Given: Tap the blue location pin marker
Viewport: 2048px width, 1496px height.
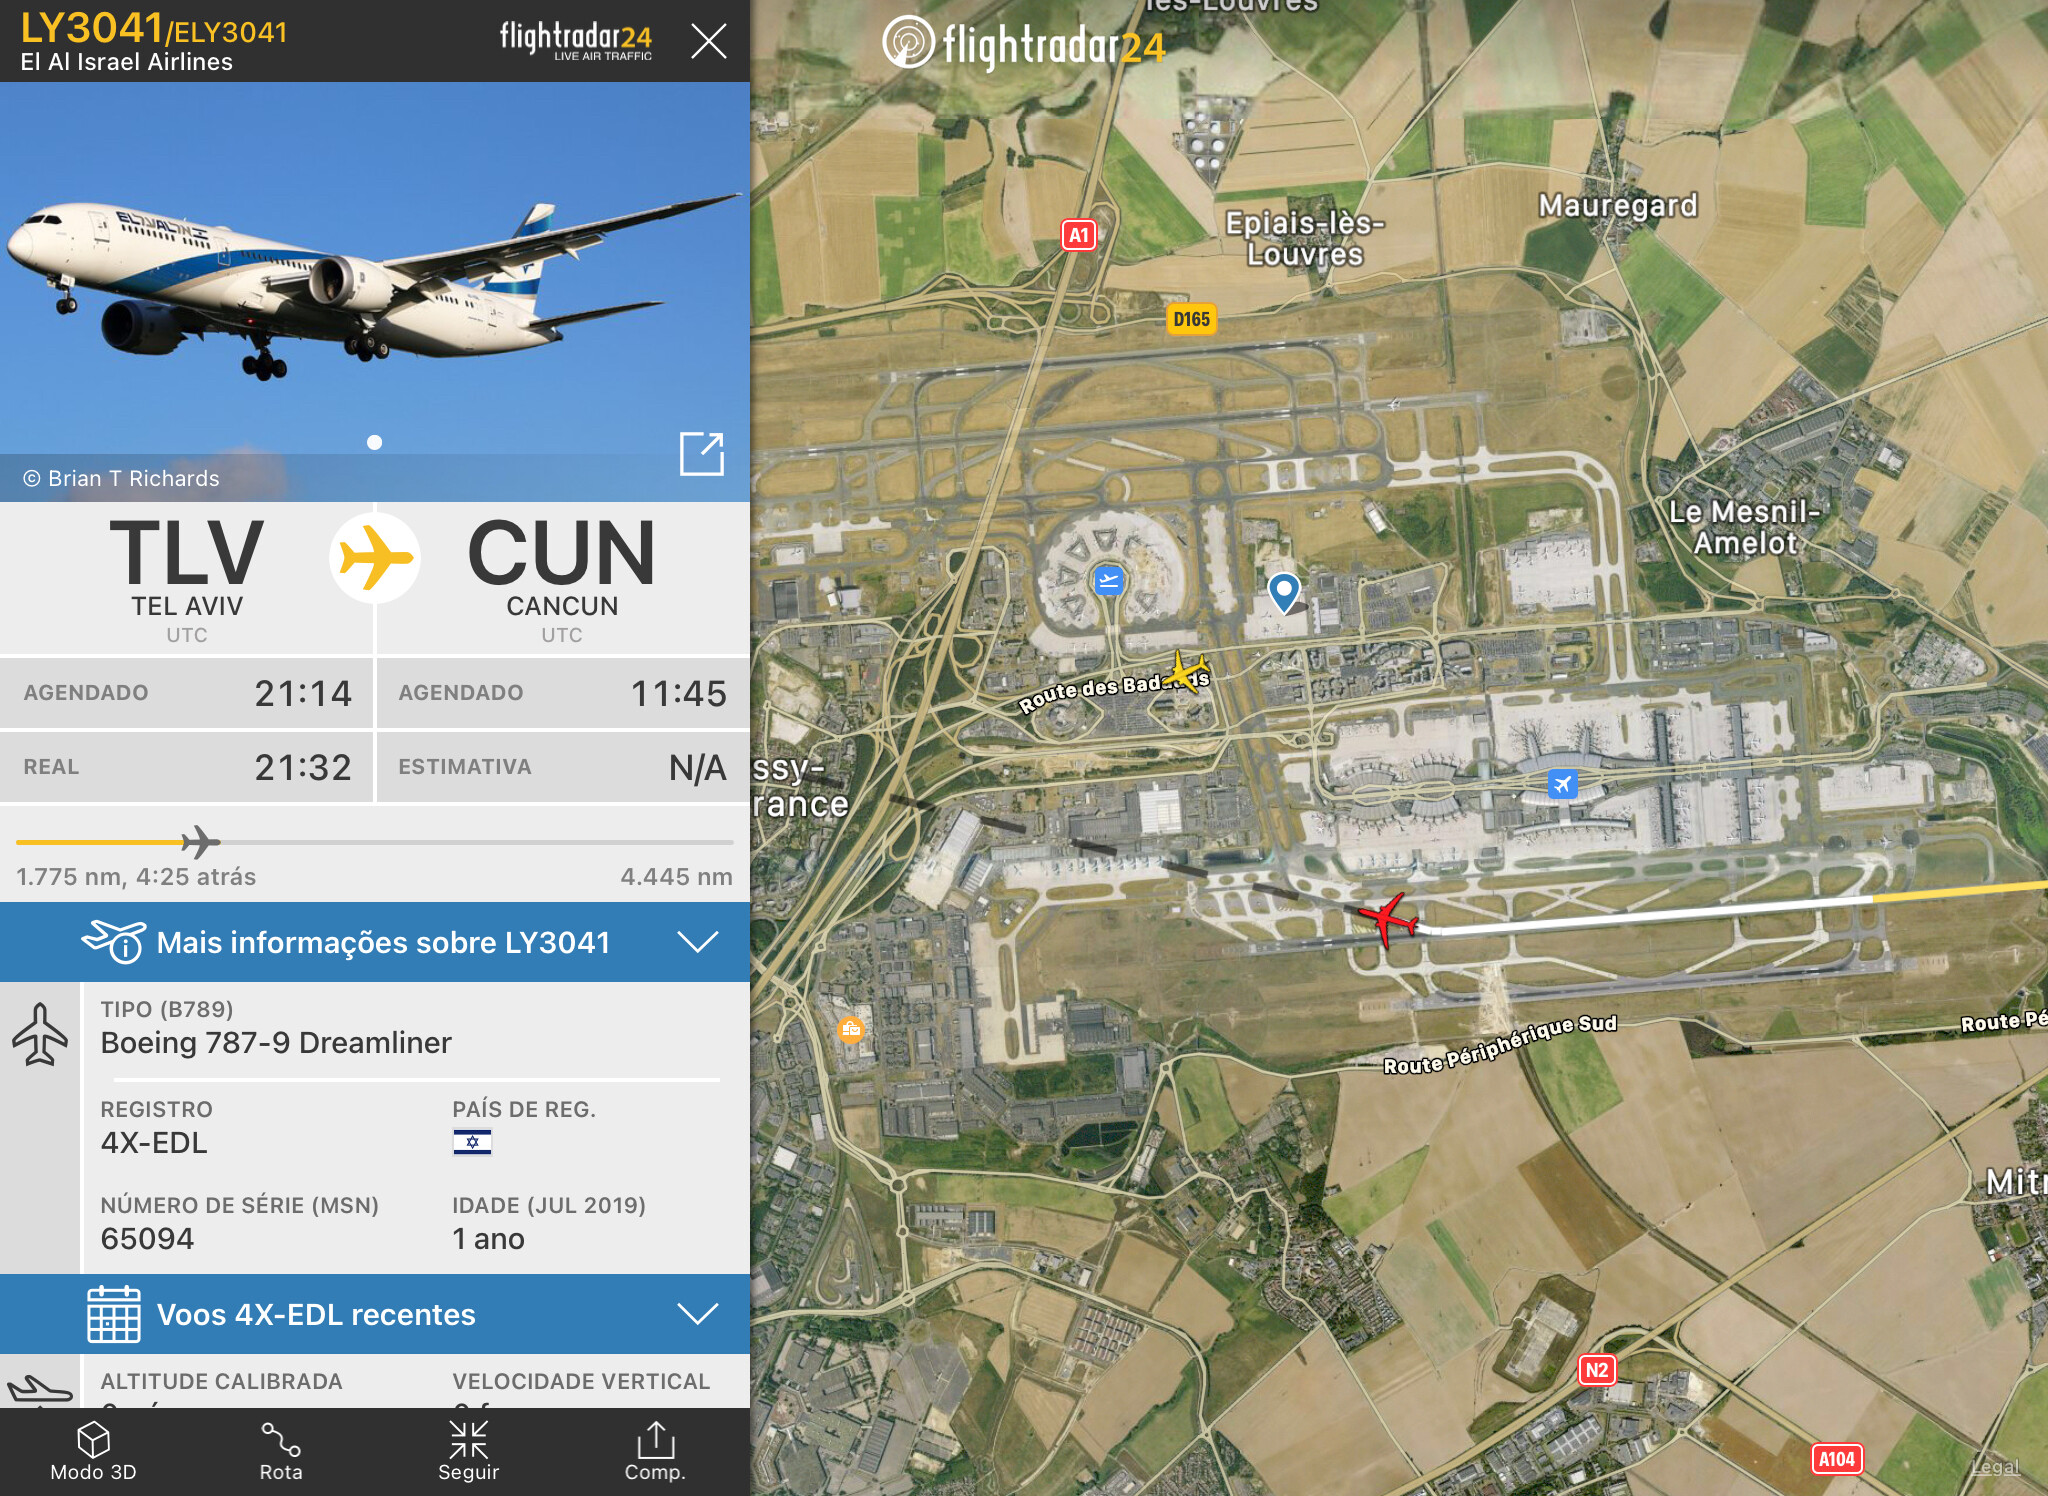Looking at the screenshot, I should click(1283, 592).
